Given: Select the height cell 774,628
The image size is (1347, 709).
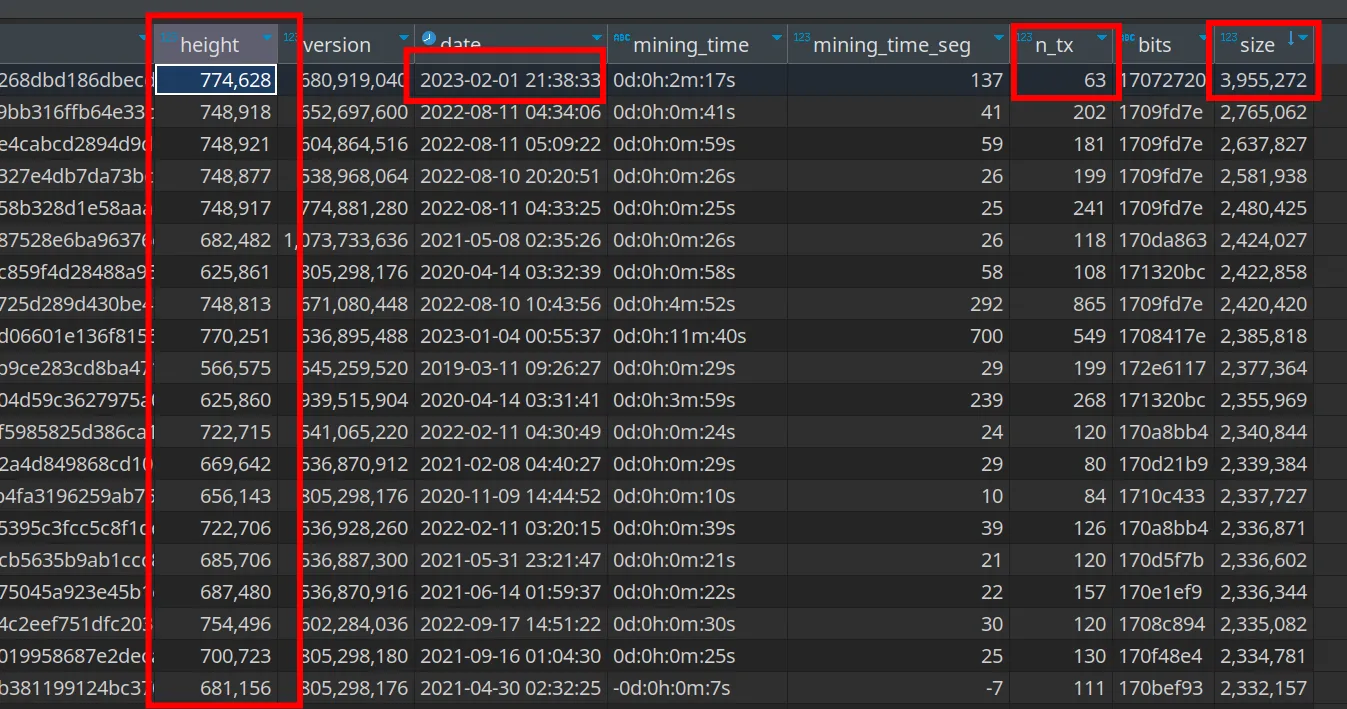Looking at the screenshot, I should (x=215, y=80).
